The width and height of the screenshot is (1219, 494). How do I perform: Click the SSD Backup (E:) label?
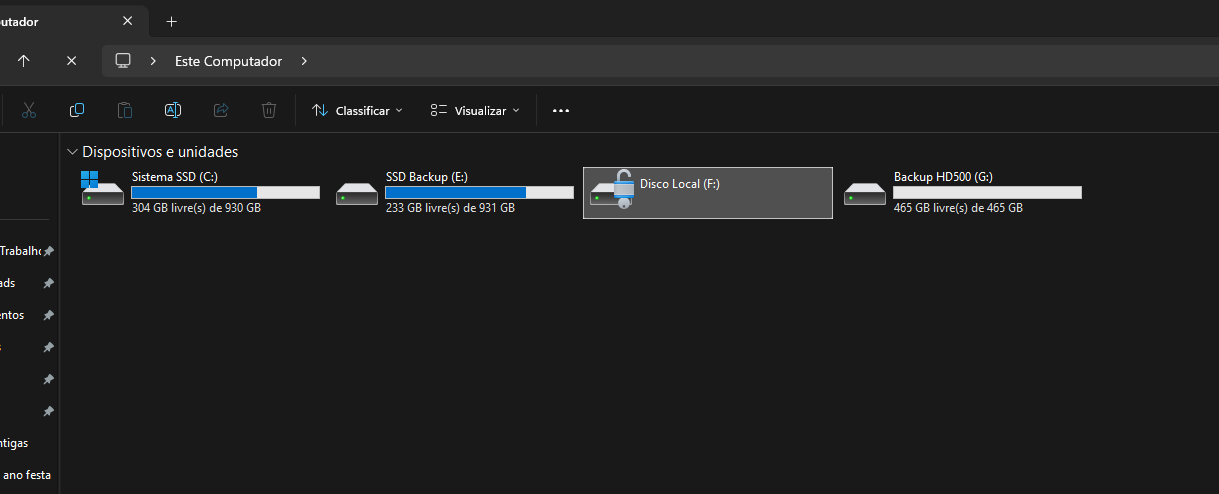(426, 177)
